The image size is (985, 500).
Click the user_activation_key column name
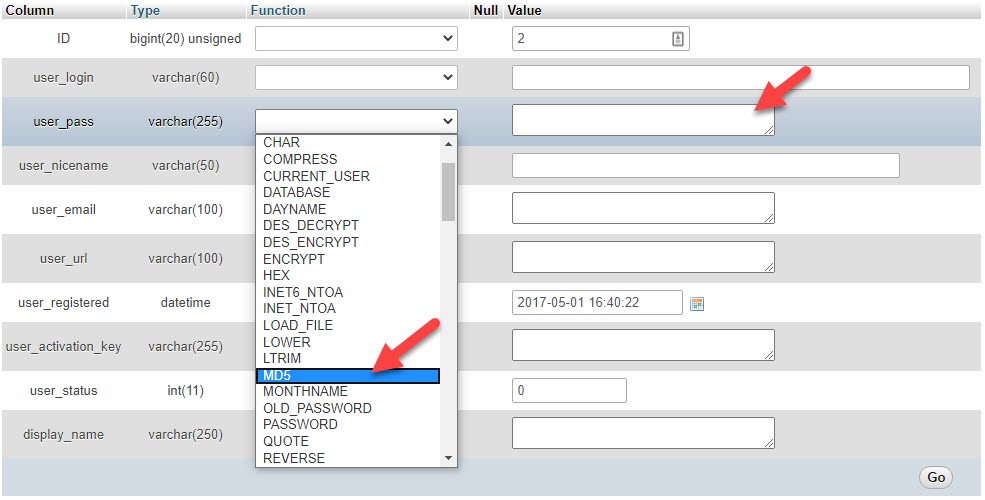tap(63, 347)
